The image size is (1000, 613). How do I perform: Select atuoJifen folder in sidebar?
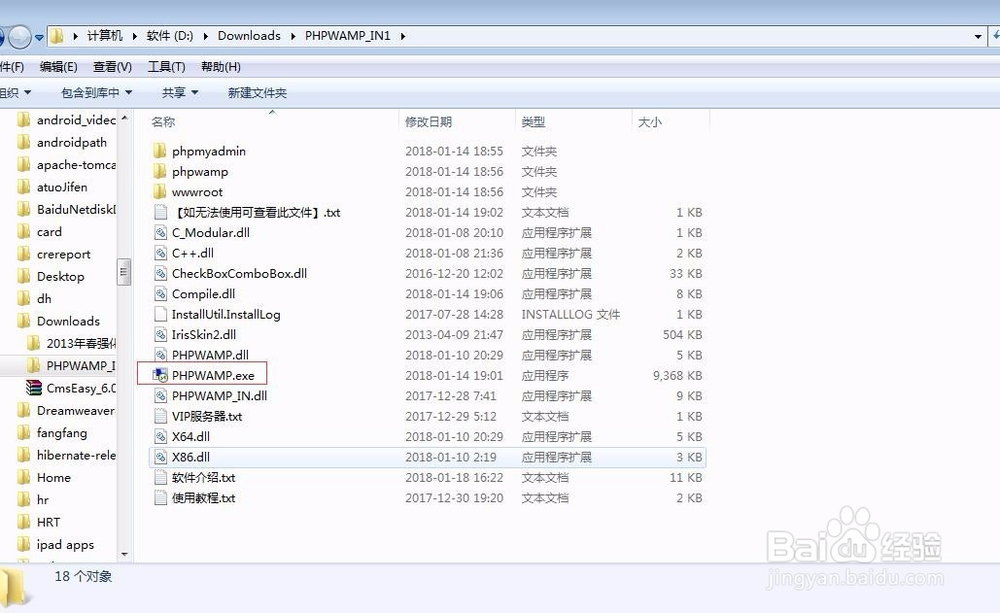[53, 187]
